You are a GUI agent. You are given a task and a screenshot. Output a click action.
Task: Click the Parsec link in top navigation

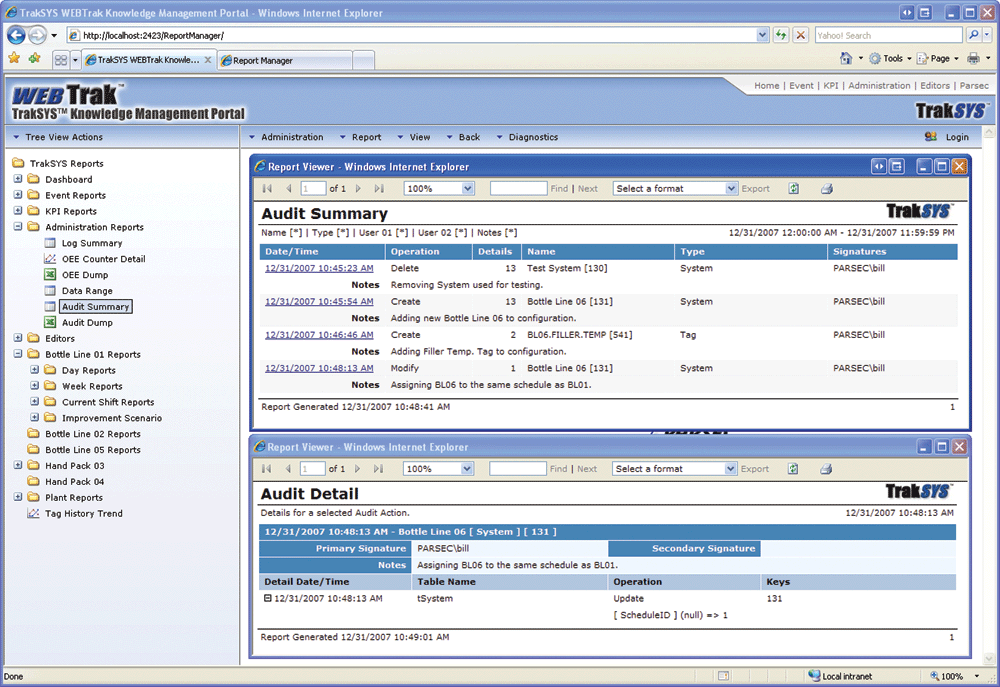click(x=974, y=85)
